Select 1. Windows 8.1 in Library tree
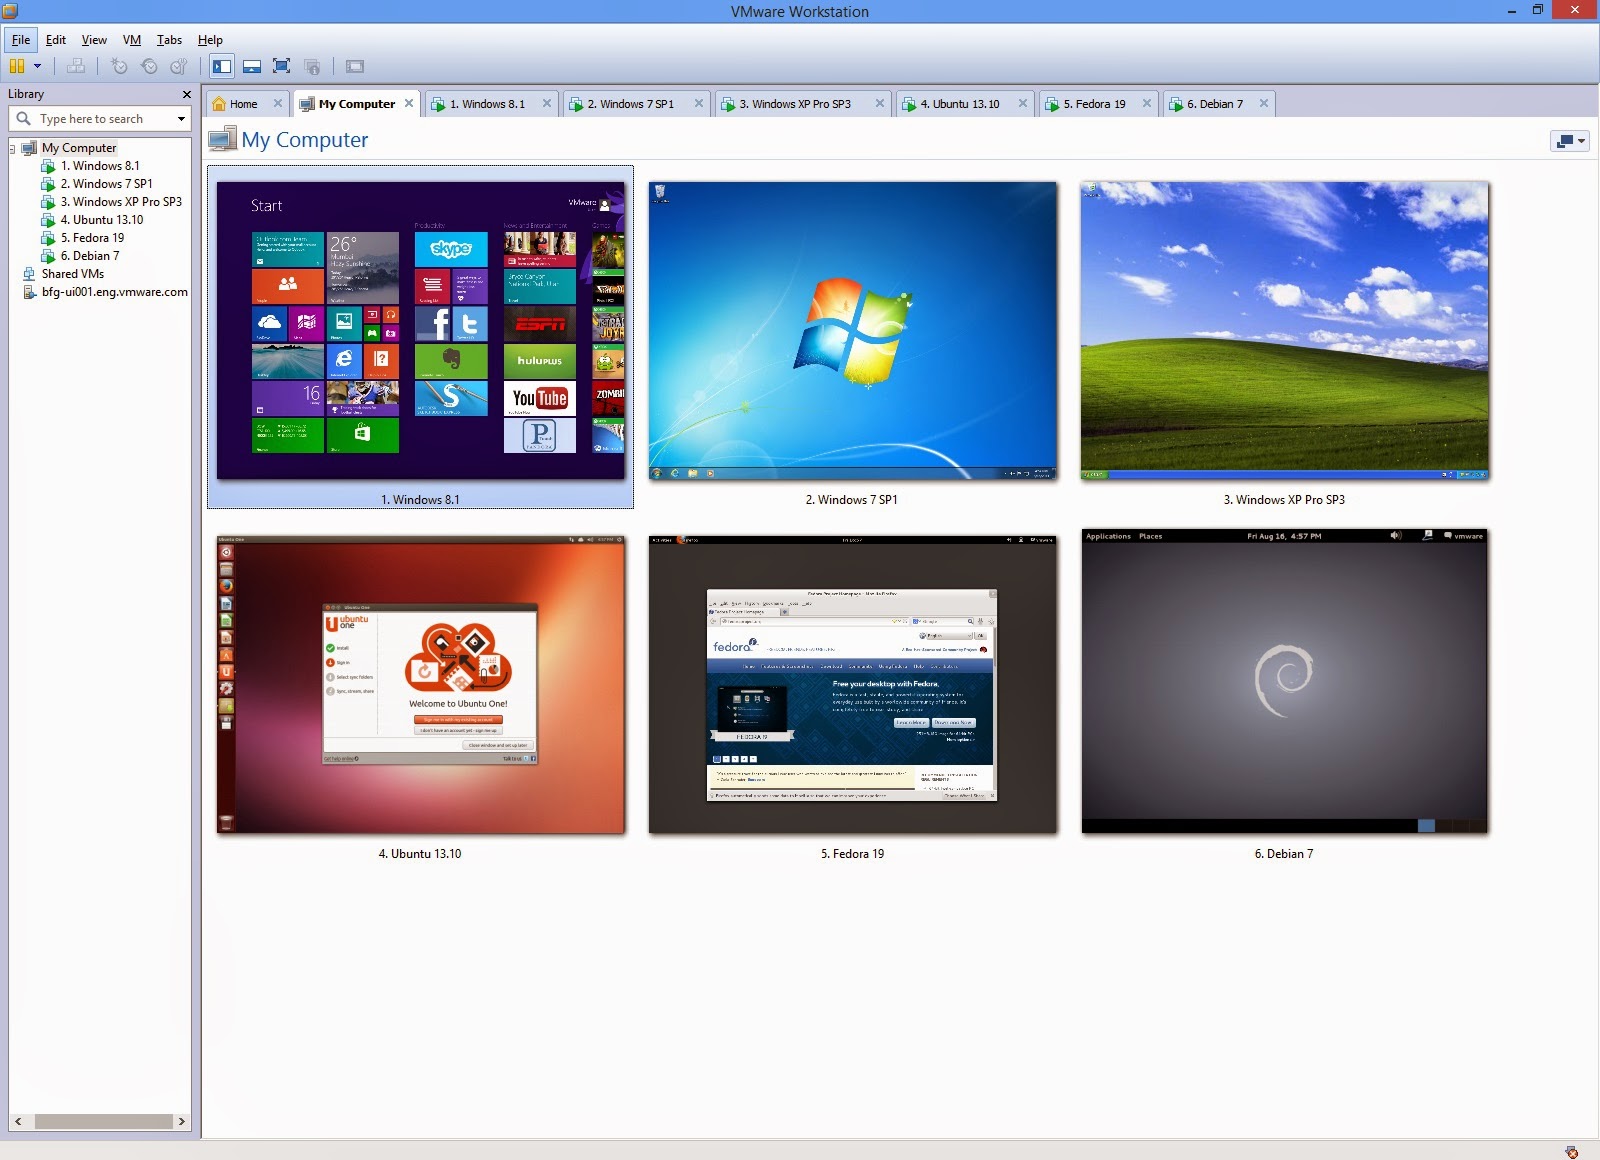 100,166
